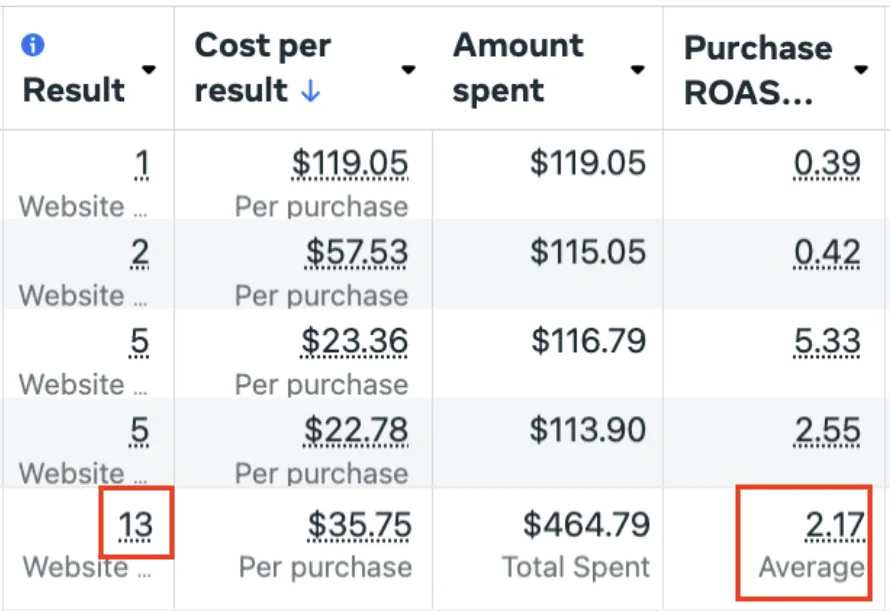Click the $464.79 total spent amount
890x612 pixels.
pyautogui.click(x=586, y=524)
